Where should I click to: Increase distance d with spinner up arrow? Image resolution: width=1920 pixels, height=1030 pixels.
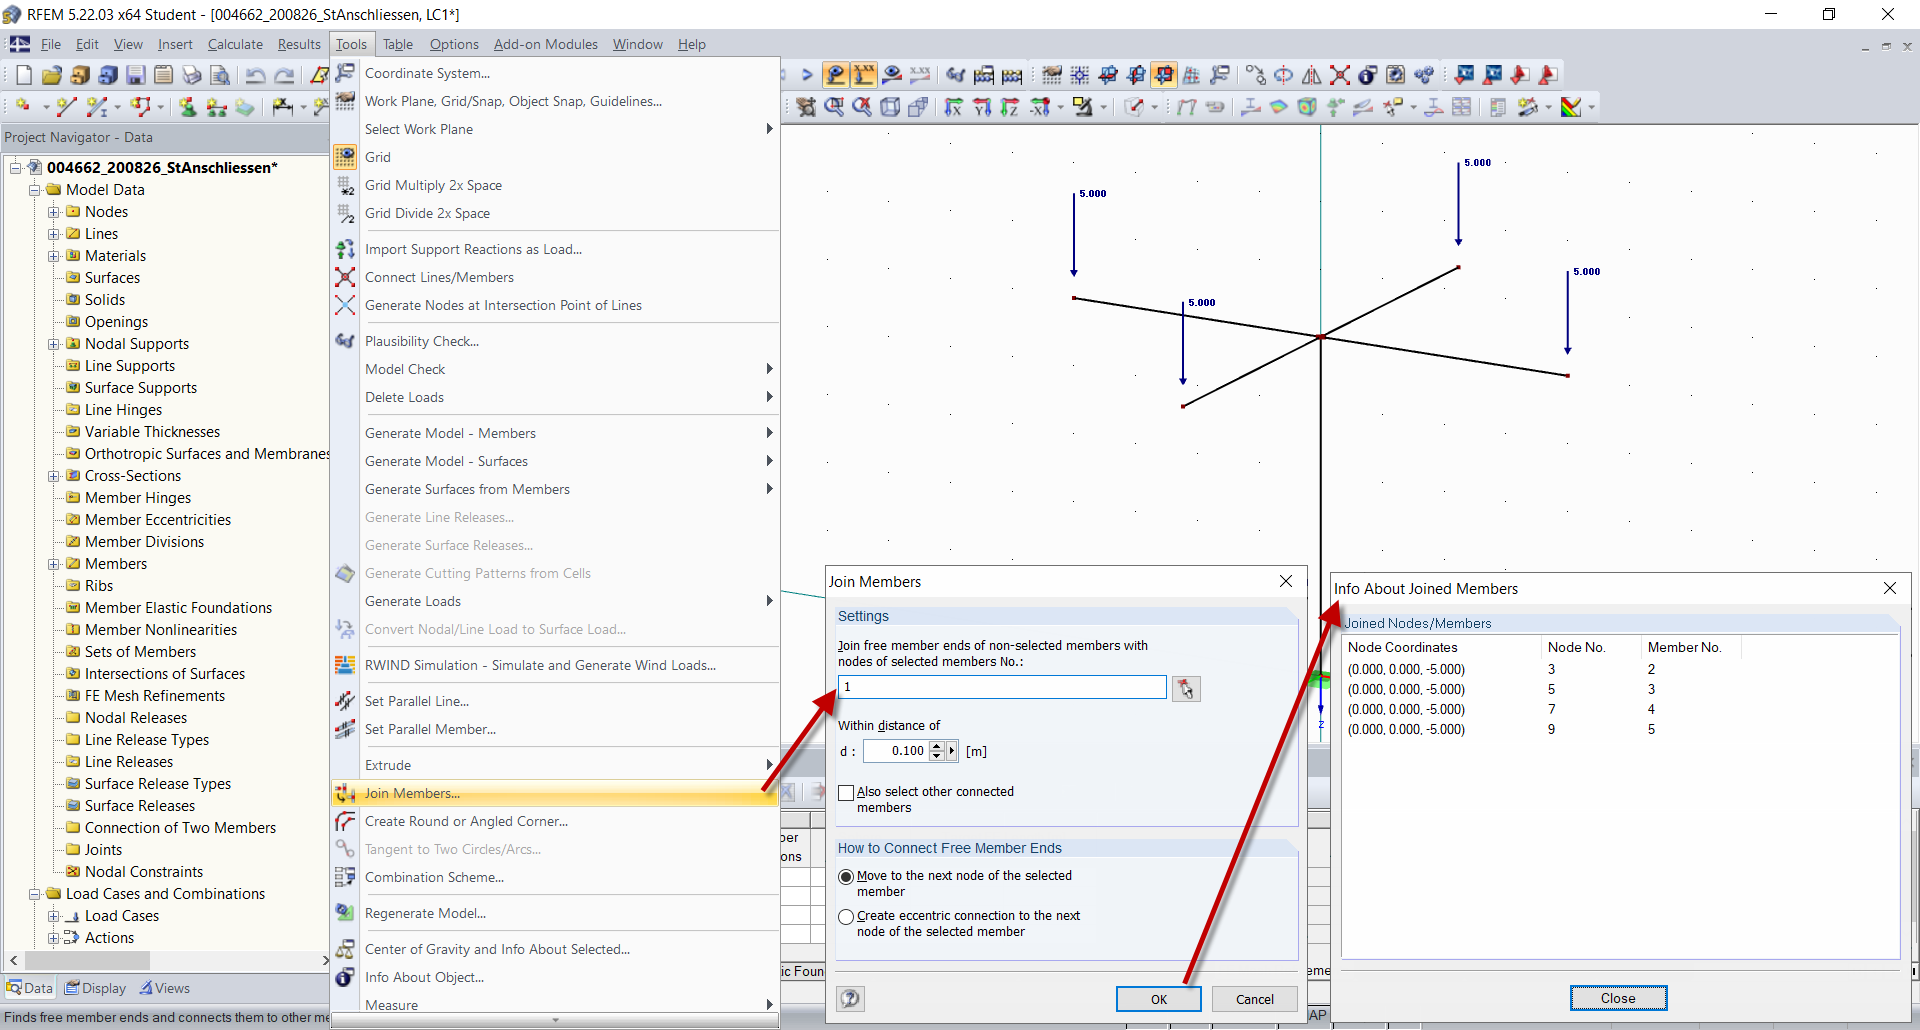(x=936, y=746)
